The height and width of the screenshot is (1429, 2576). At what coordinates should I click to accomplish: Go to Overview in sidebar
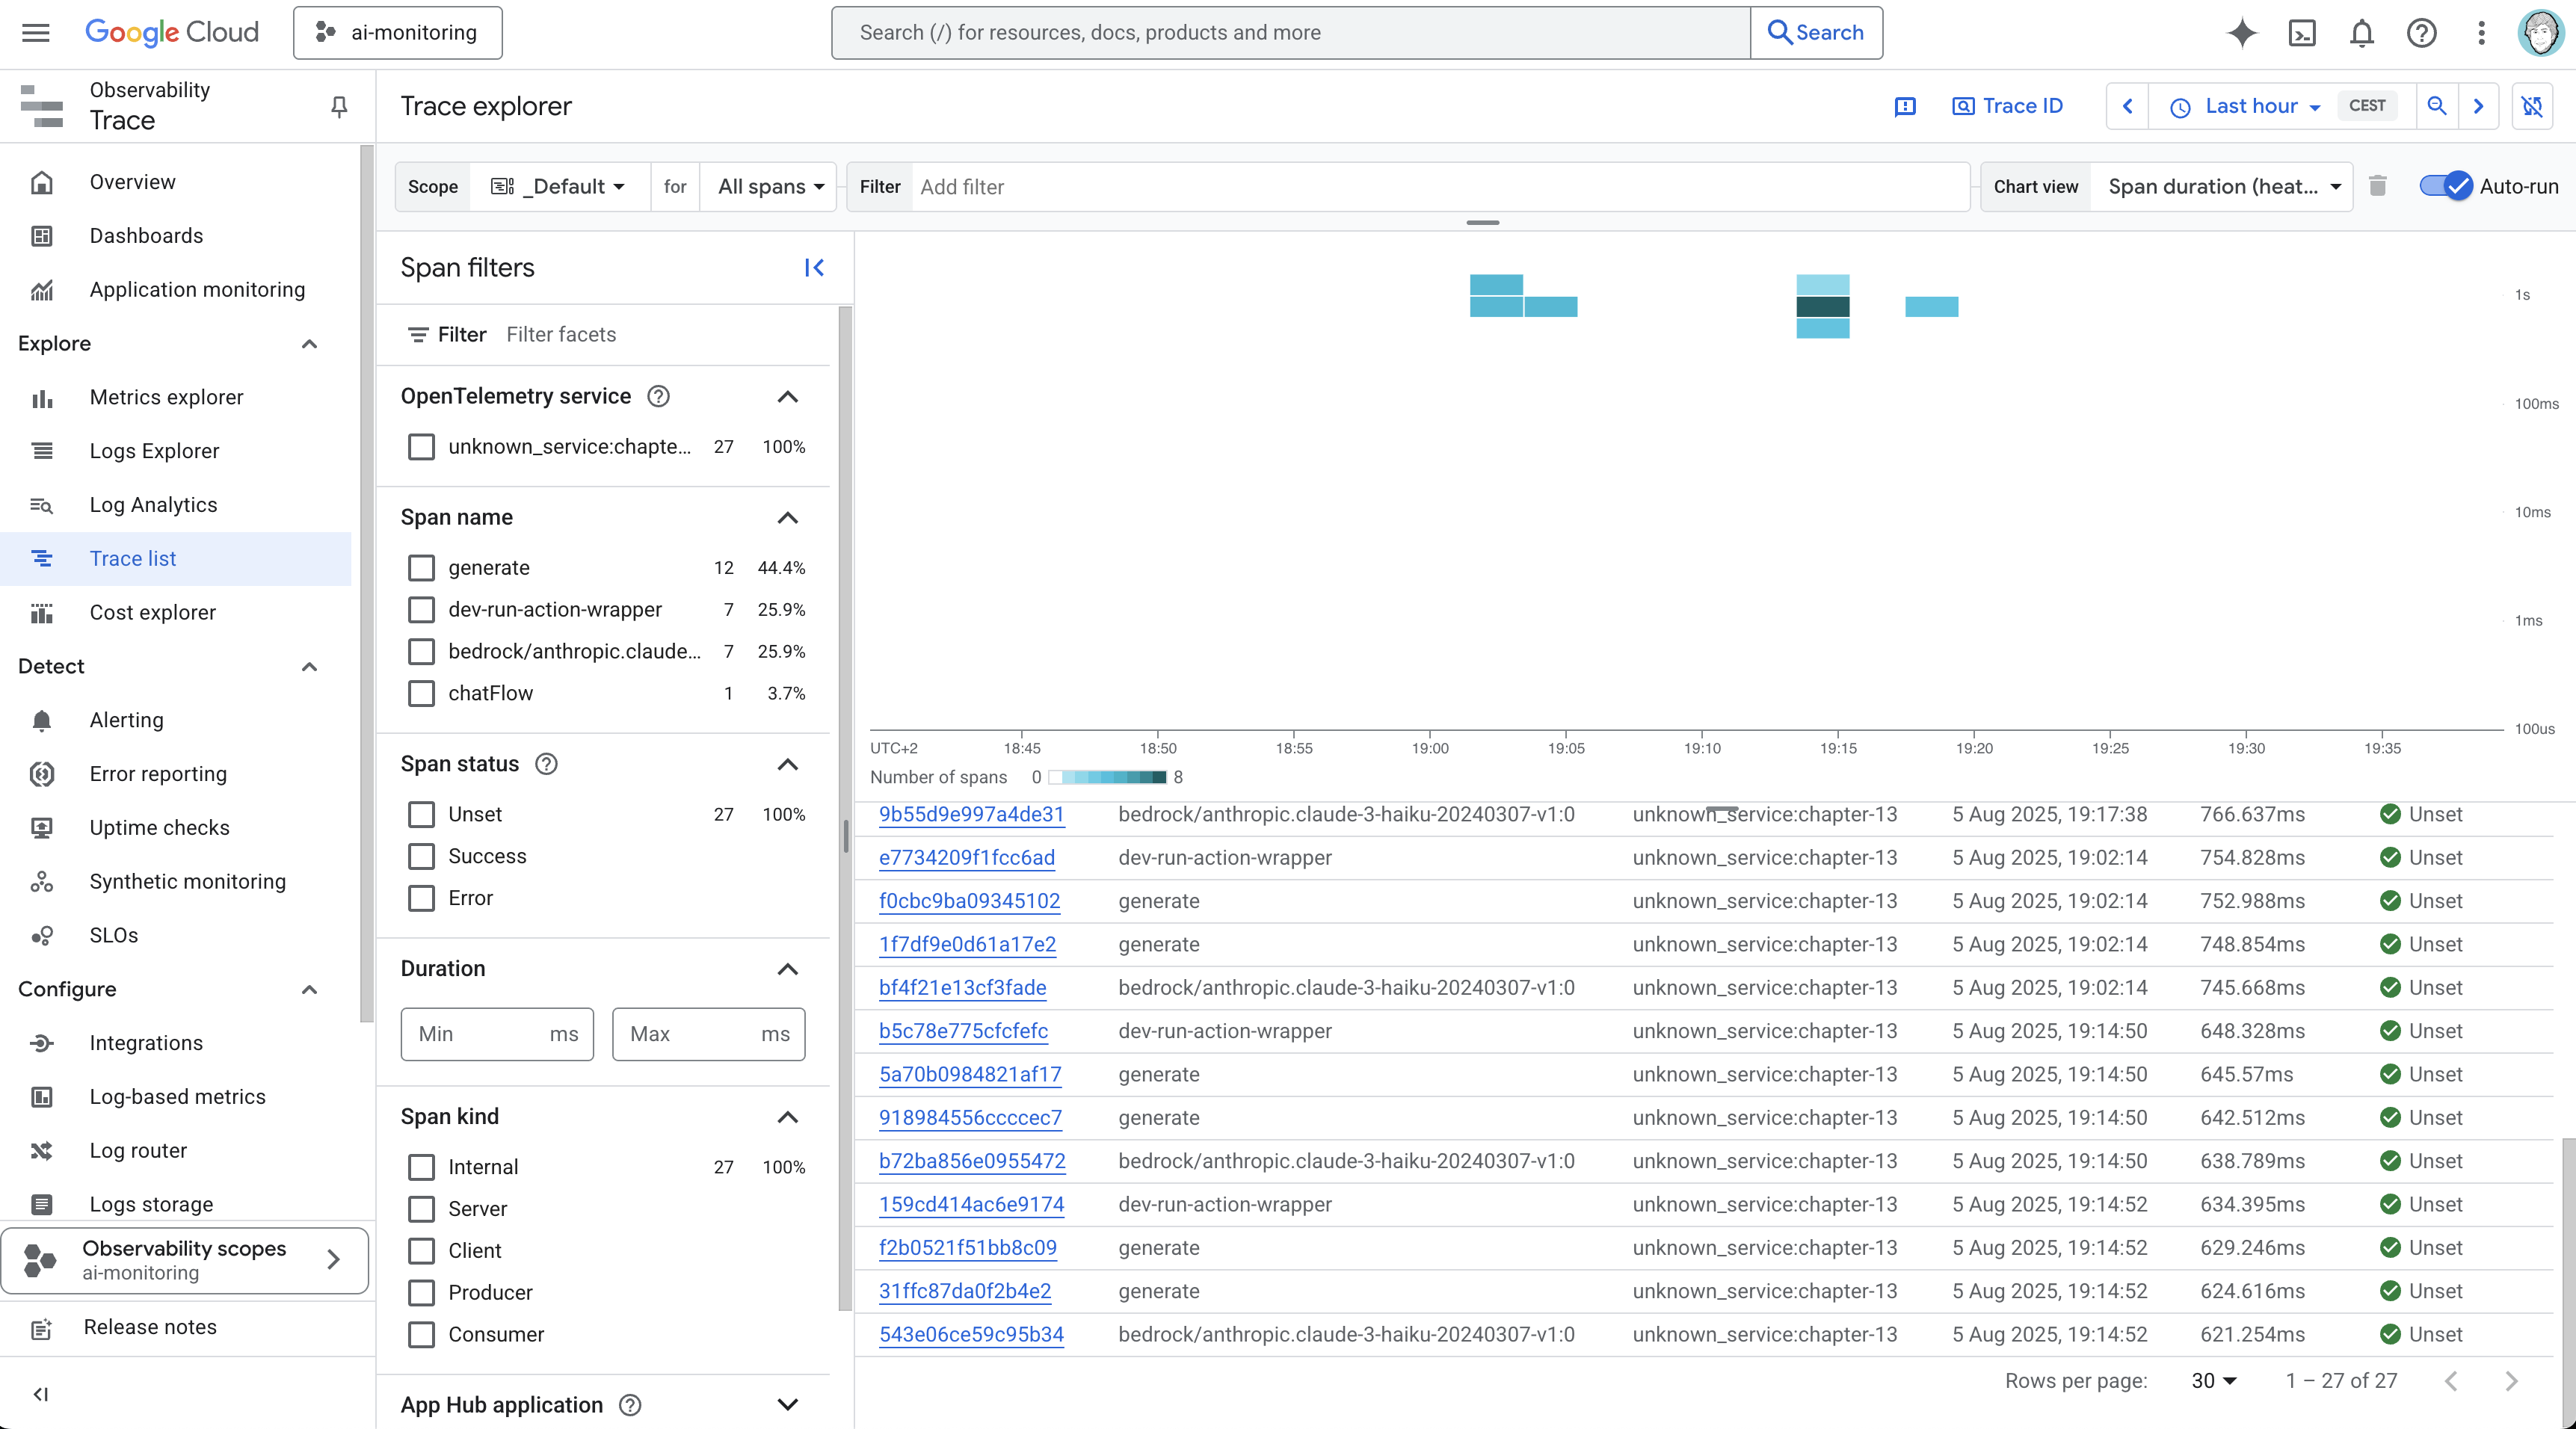pyautogui.click(x=132, y=182)
